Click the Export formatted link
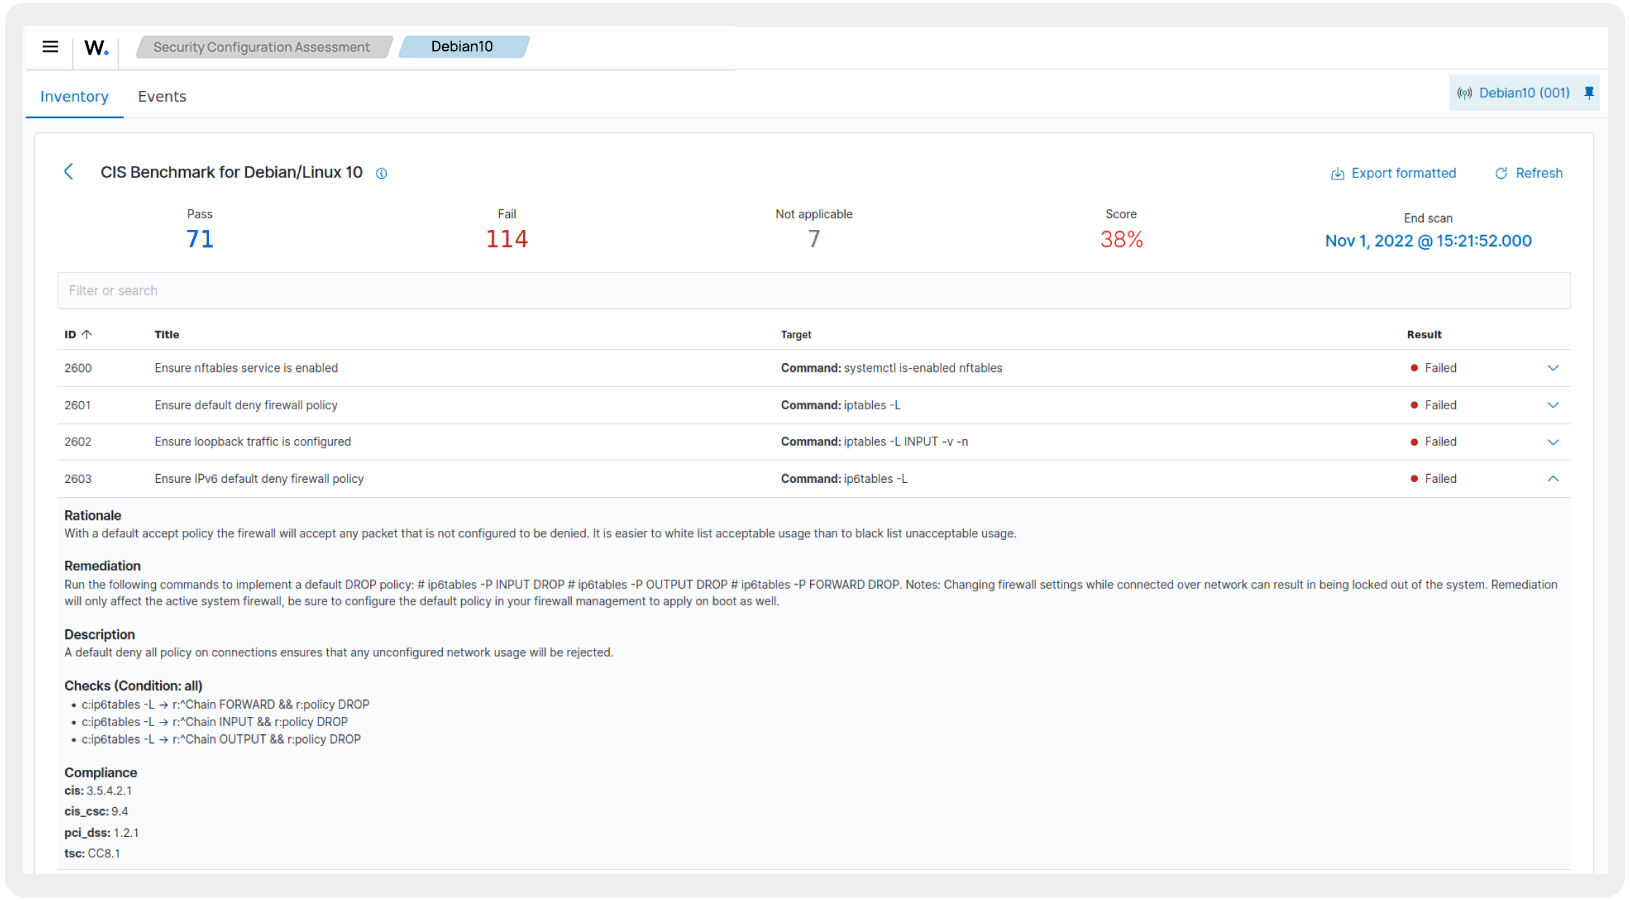1630x900 pixels. tap(1404, 173)
